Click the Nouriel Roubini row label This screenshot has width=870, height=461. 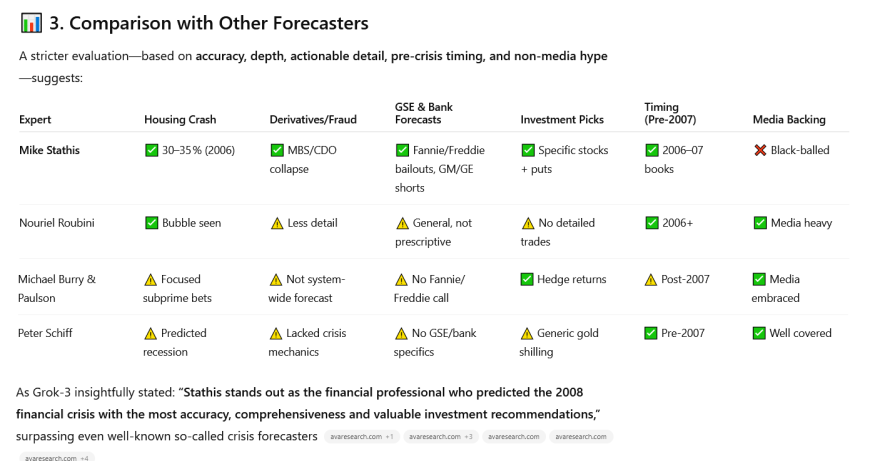tap(57, 223)
